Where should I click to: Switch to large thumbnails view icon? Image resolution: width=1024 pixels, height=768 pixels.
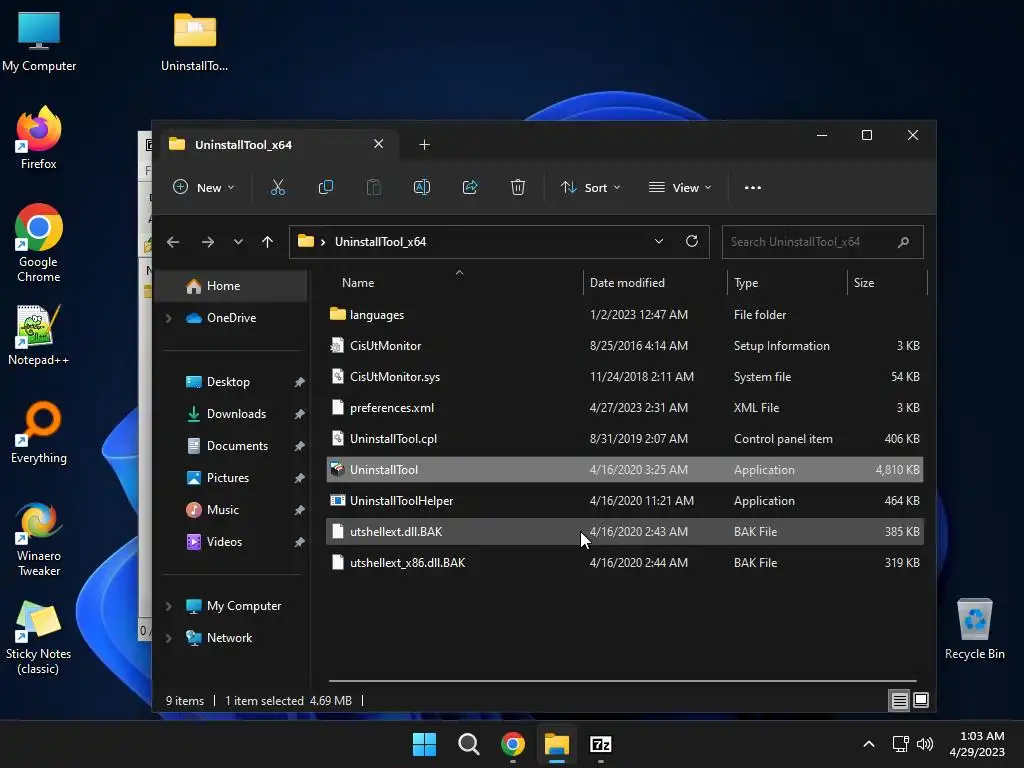coord(921,700)
